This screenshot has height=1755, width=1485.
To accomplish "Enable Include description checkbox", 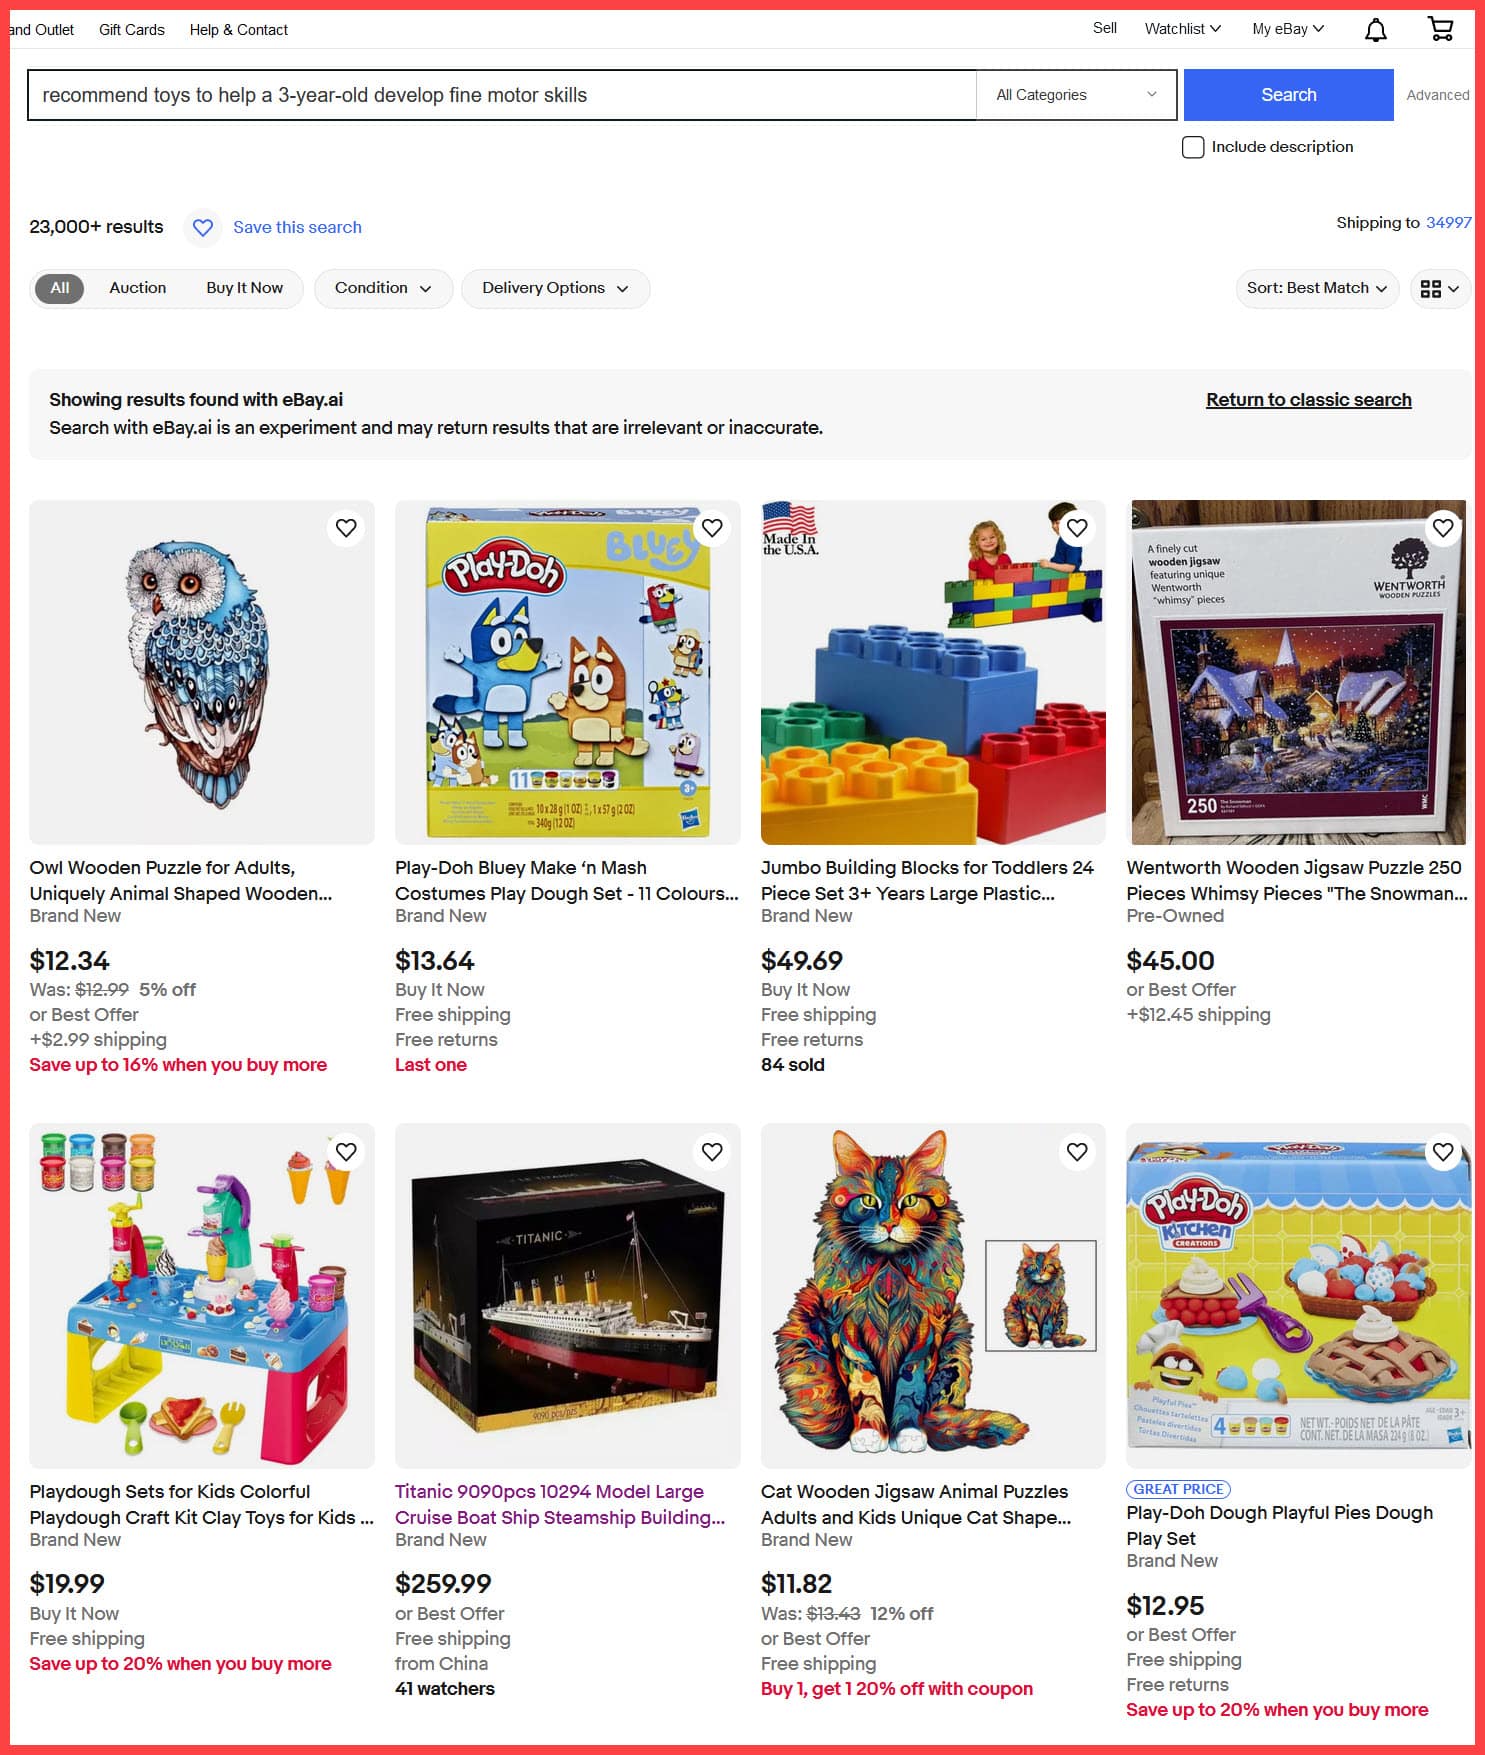I will (x=1193, y=148).
